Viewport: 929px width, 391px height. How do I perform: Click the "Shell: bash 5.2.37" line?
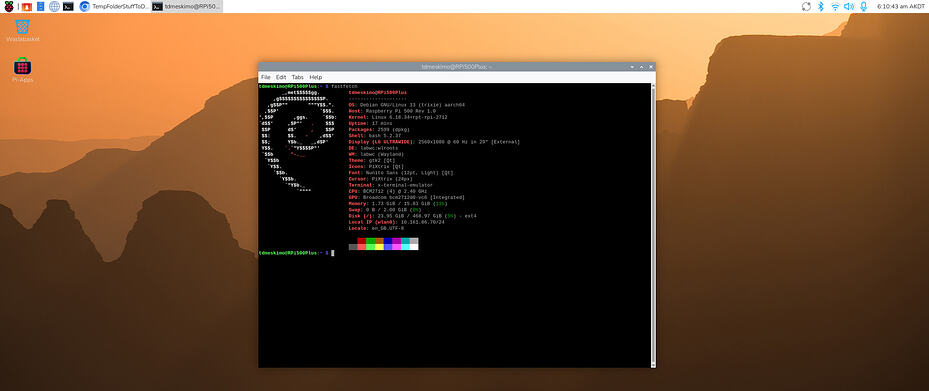tap(375, 136)
